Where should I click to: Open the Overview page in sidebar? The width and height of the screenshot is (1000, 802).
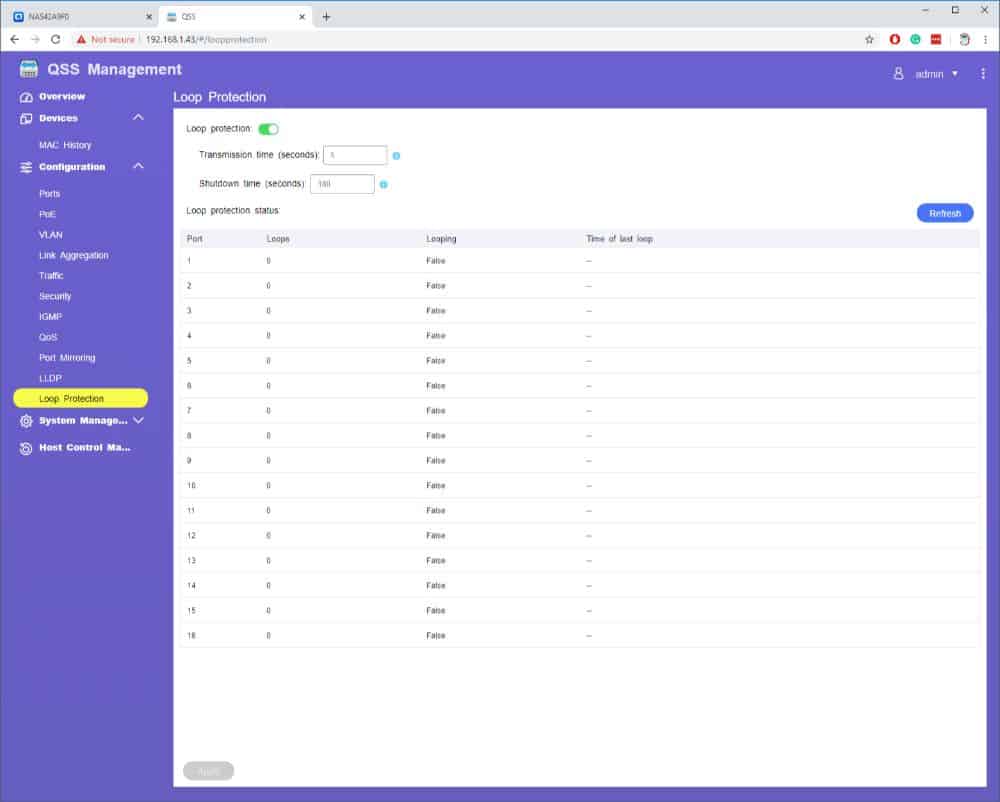point(62,96)
